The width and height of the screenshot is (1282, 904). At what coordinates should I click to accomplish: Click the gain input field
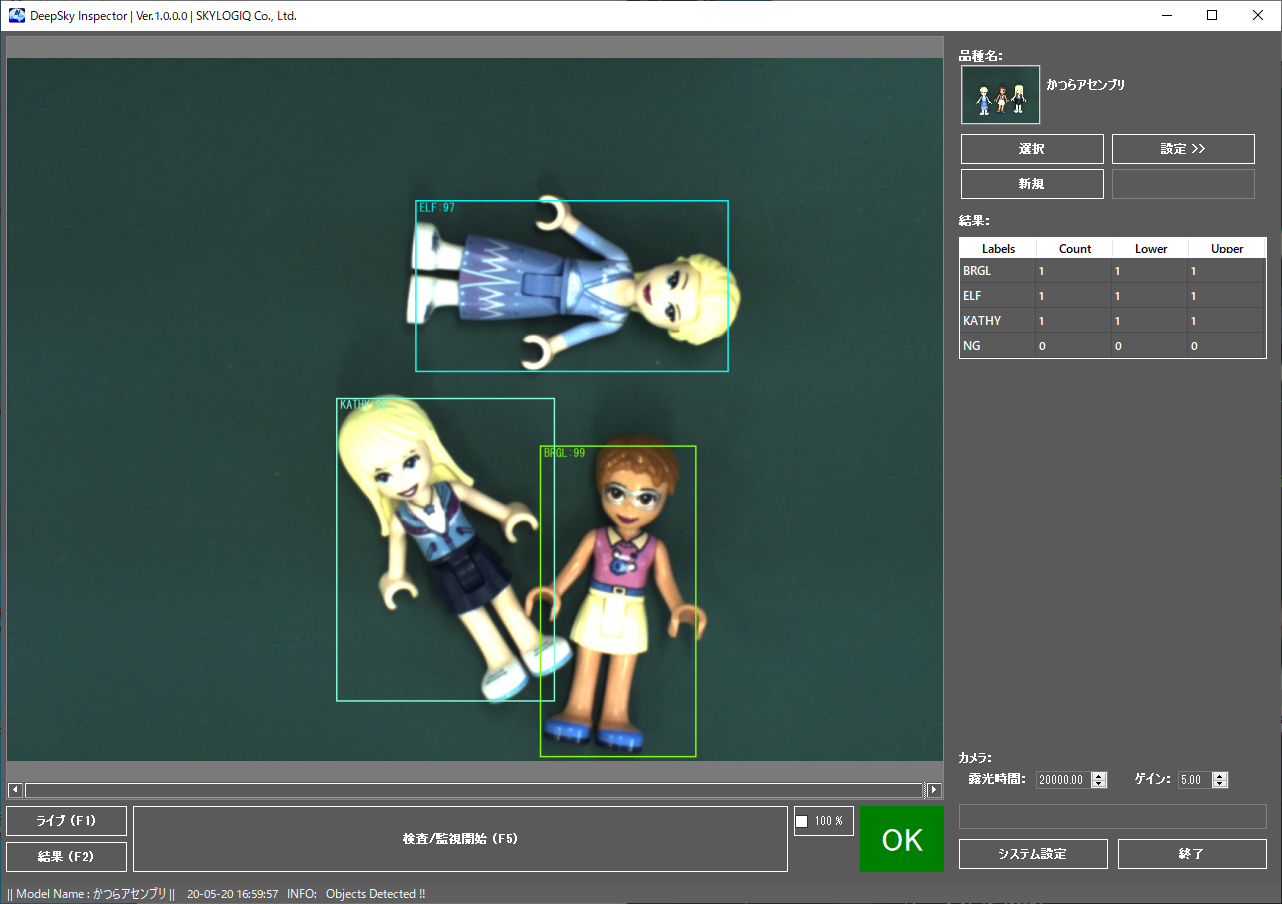click(1194, 780)
